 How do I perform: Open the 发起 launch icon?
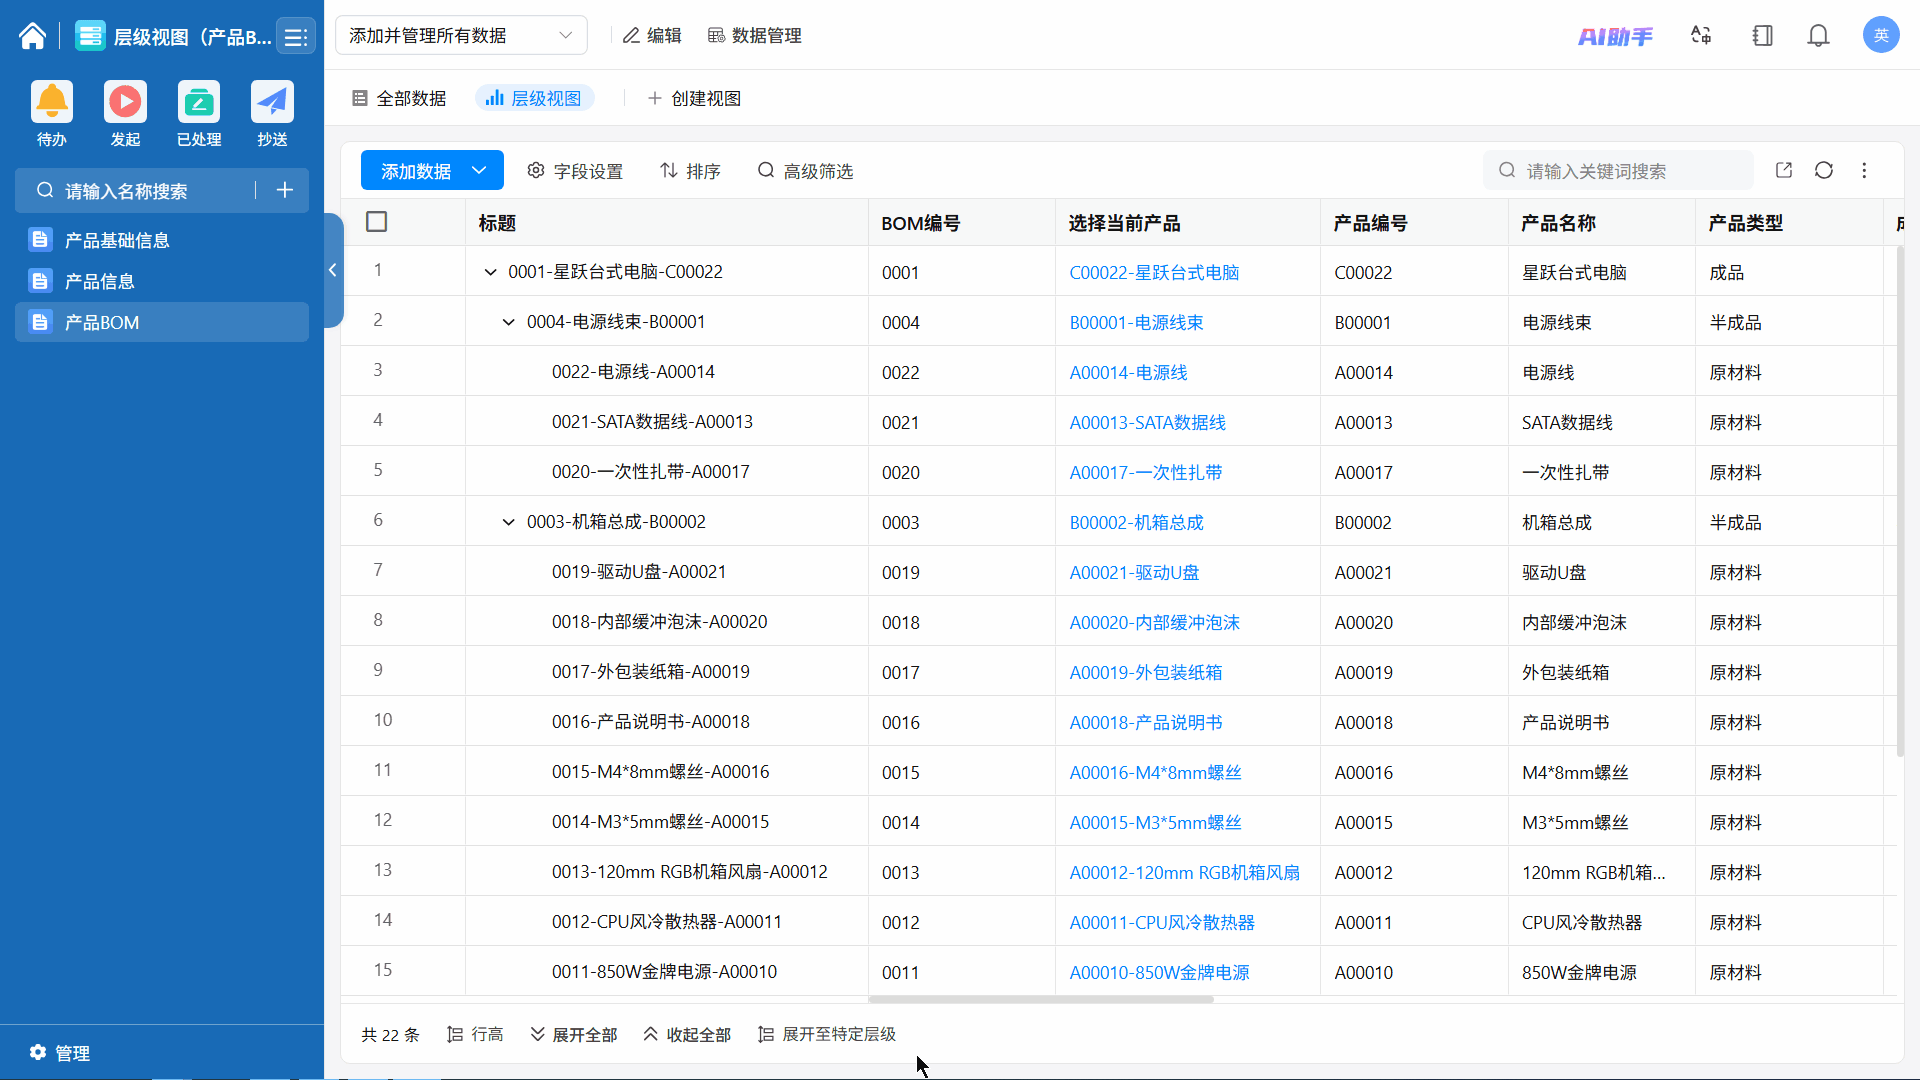point(125,102)
